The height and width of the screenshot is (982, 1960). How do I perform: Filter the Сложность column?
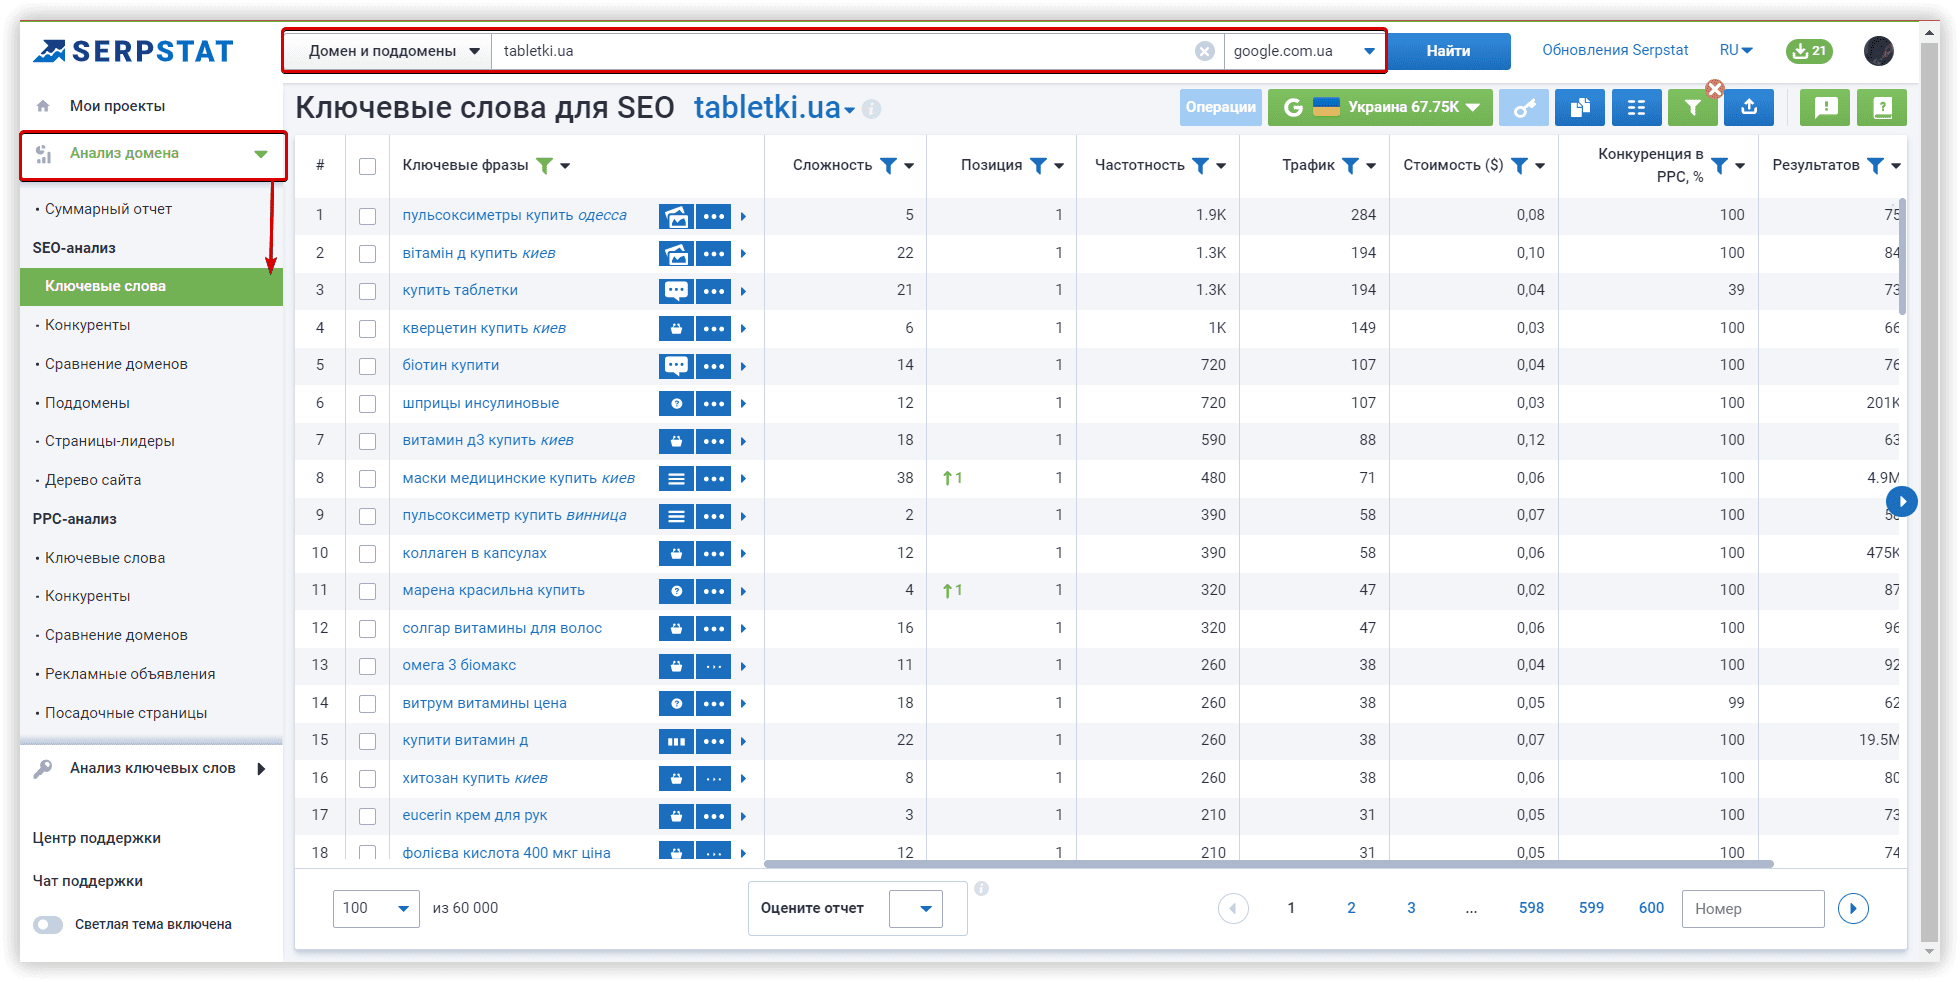(888, 166)
